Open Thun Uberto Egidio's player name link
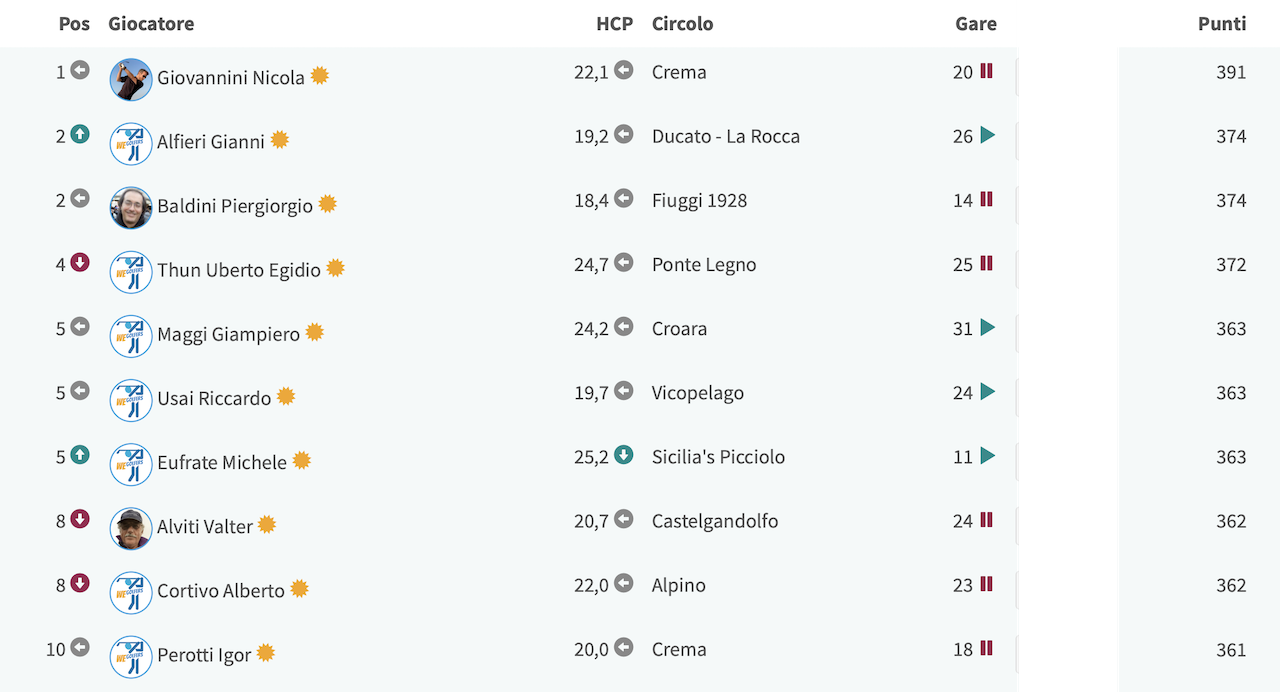 pyautogui.click(x=239, y=270)
